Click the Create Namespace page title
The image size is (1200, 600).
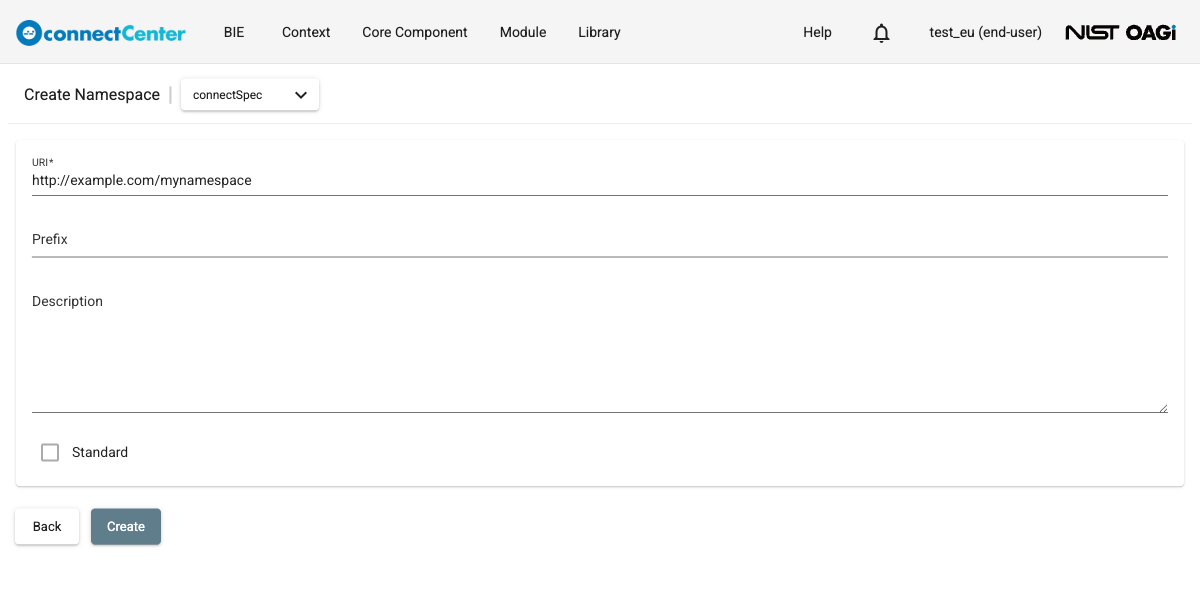(x=92, y=95)
